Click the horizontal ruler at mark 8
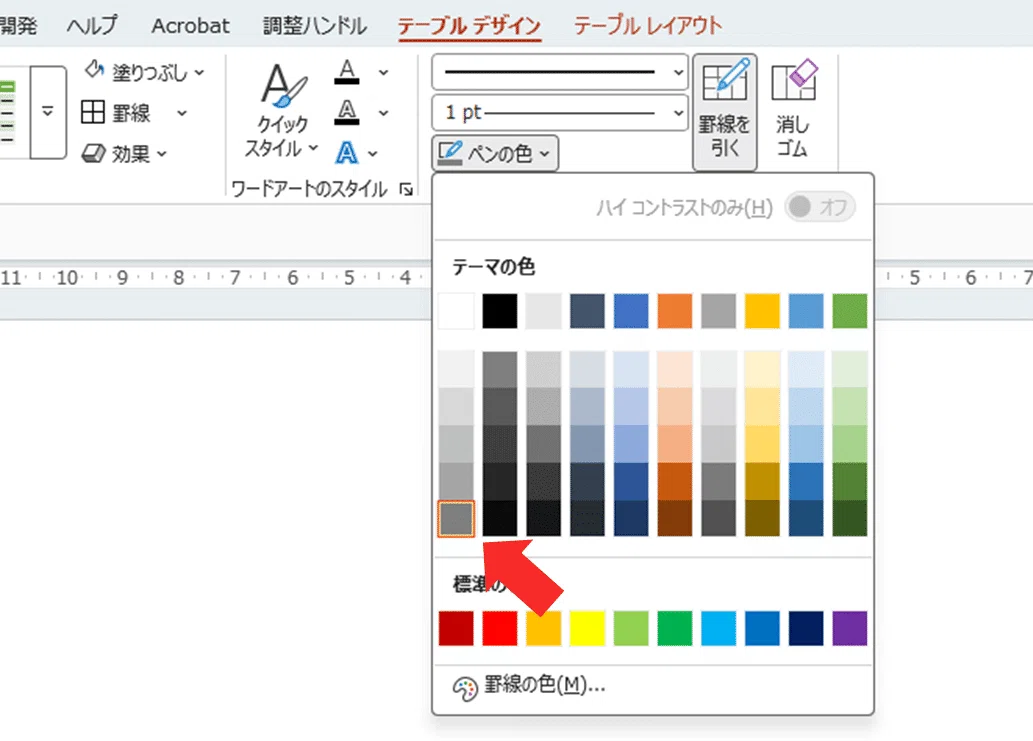Viewport: 1033px width, 741px height. 179,277
